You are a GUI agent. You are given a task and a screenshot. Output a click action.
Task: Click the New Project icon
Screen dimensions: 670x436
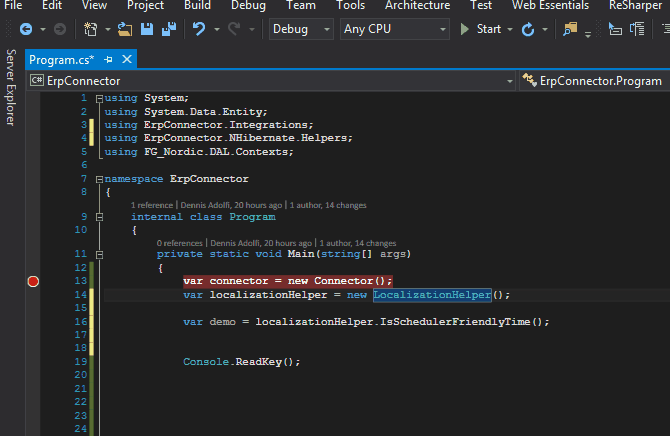91,29
